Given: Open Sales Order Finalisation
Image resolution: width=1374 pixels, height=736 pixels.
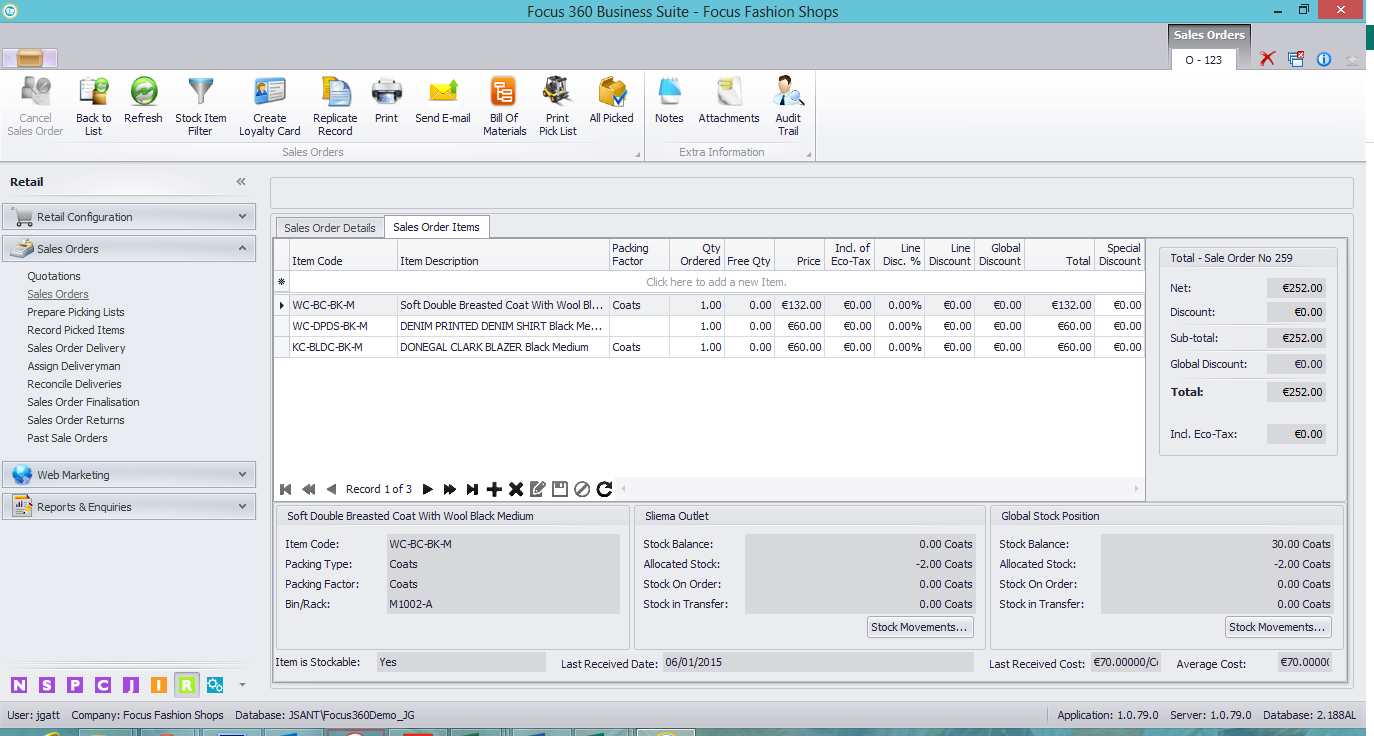Looking at the screenshot, I should pyautogui.click(x=84, y=402).
